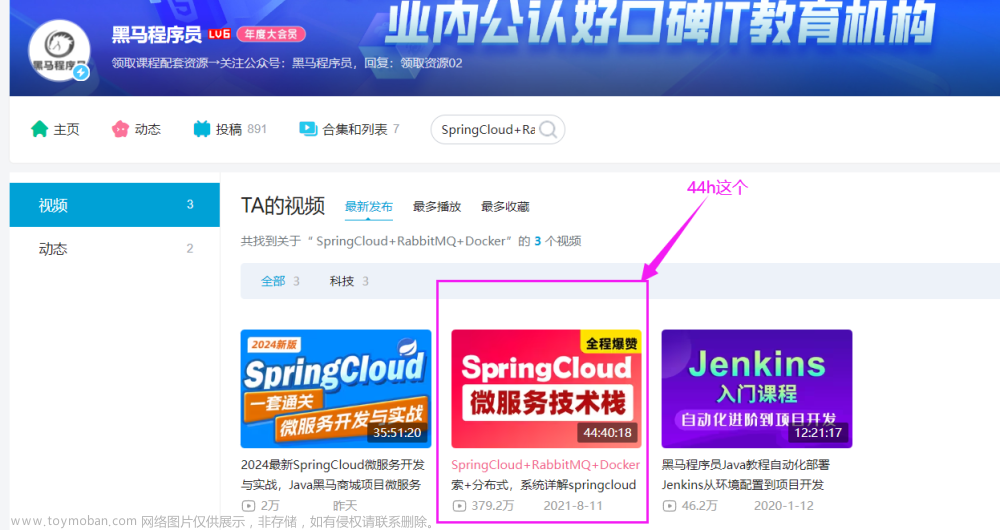The image size is (1000, 530).
Task: Click the magnifier search icon
Action: 548,129
